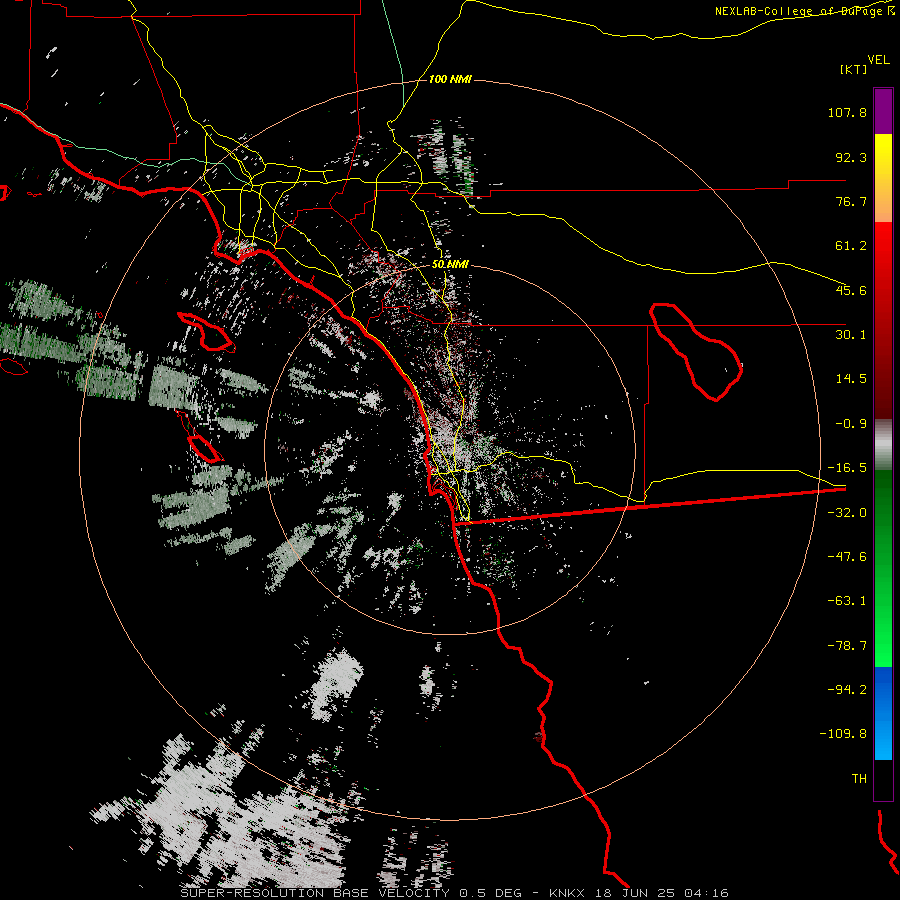Select the 92.3 scale value
The image size is (900, 900).
851,157
